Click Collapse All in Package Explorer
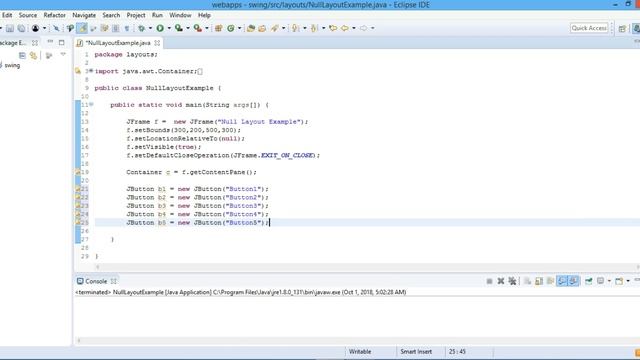Image resolution: width=640 pixels, height=360 pixels. click(x=22, y=56)
